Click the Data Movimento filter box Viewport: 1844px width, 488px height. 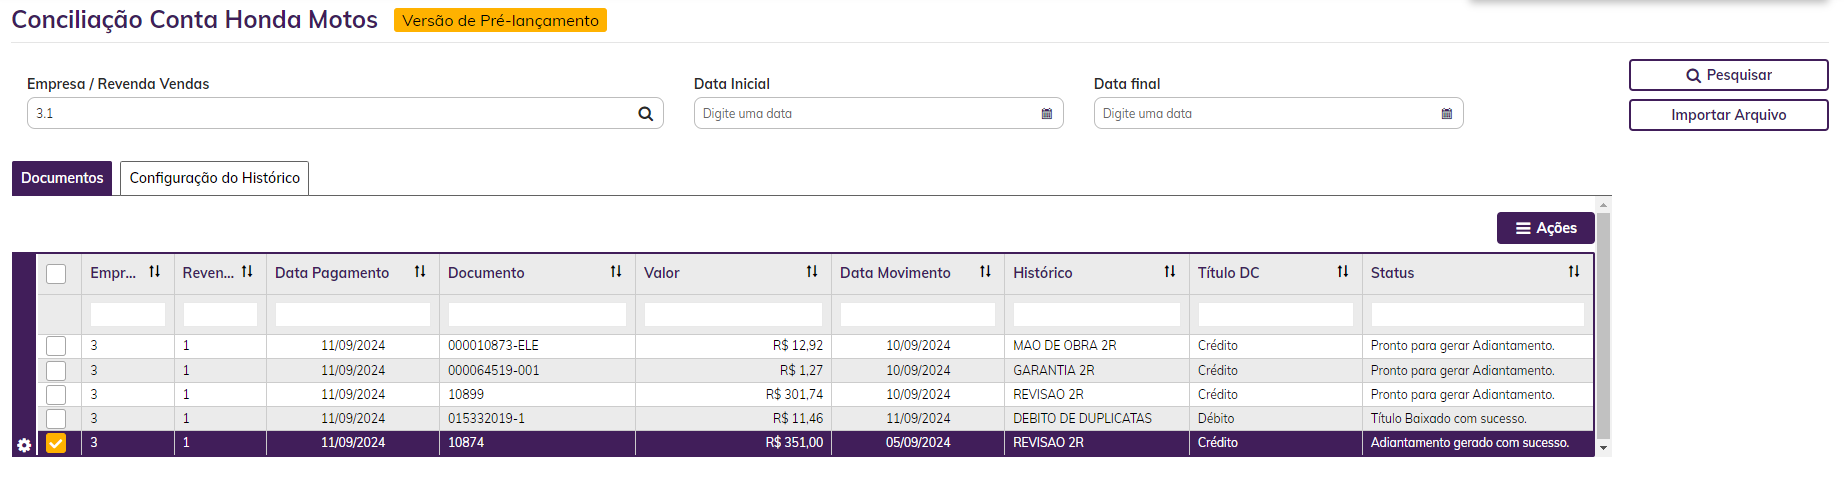coord(918,314)
